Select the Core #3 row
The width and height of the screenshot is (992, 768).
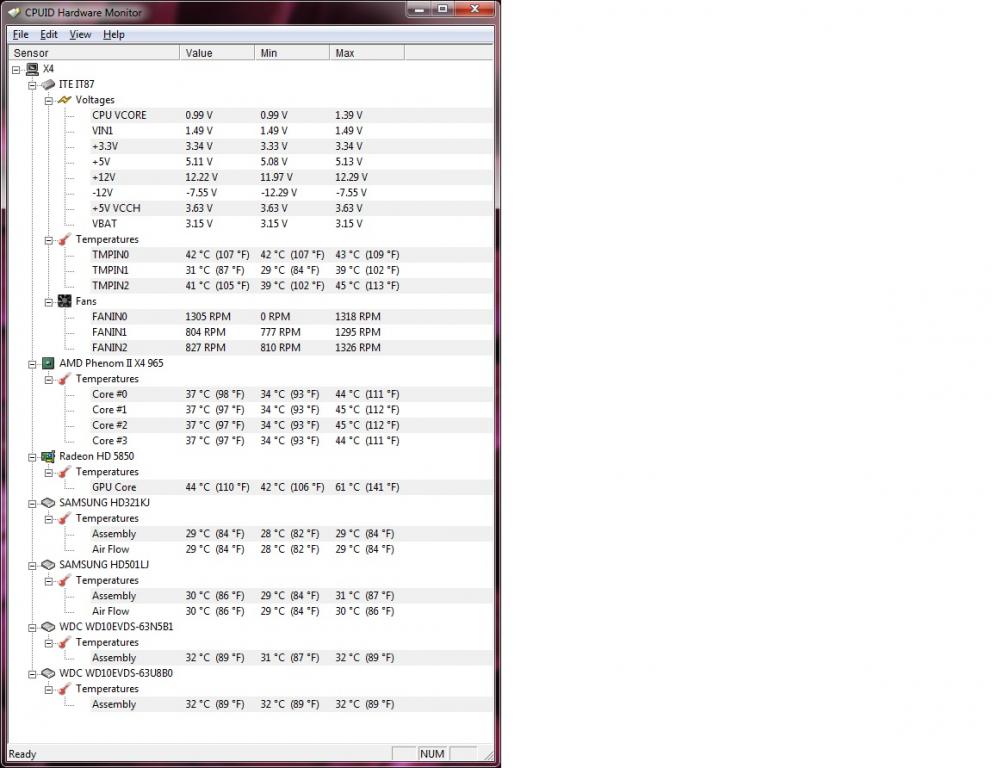pyautogui.click(x=291, y=441)
